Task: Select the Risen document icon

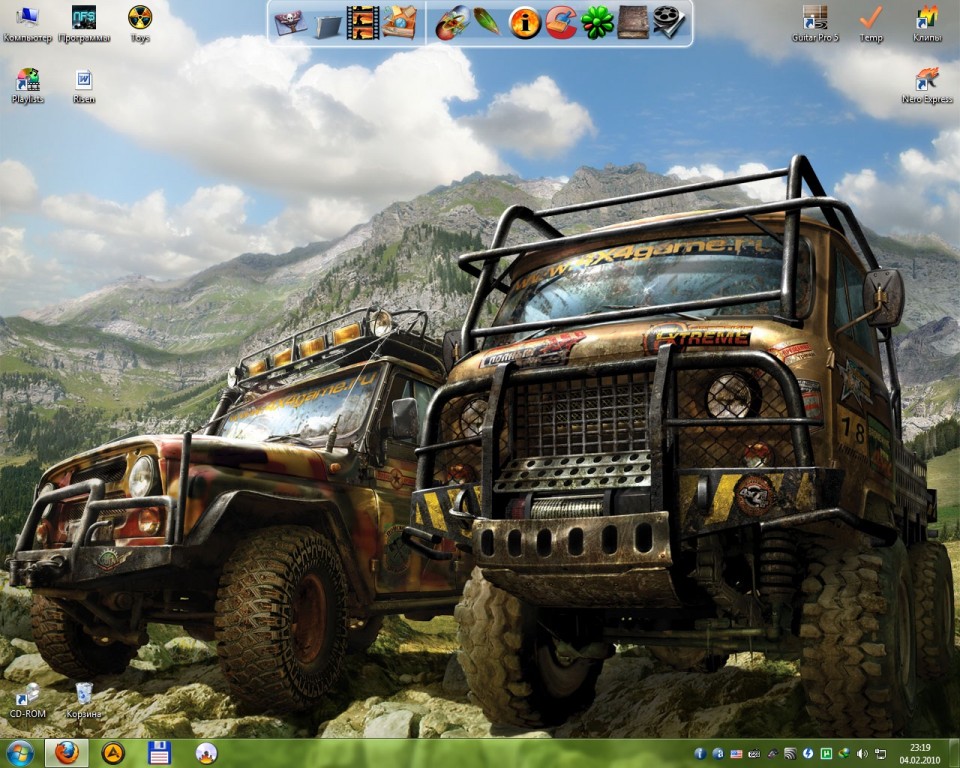Action: tap(84, 86)
